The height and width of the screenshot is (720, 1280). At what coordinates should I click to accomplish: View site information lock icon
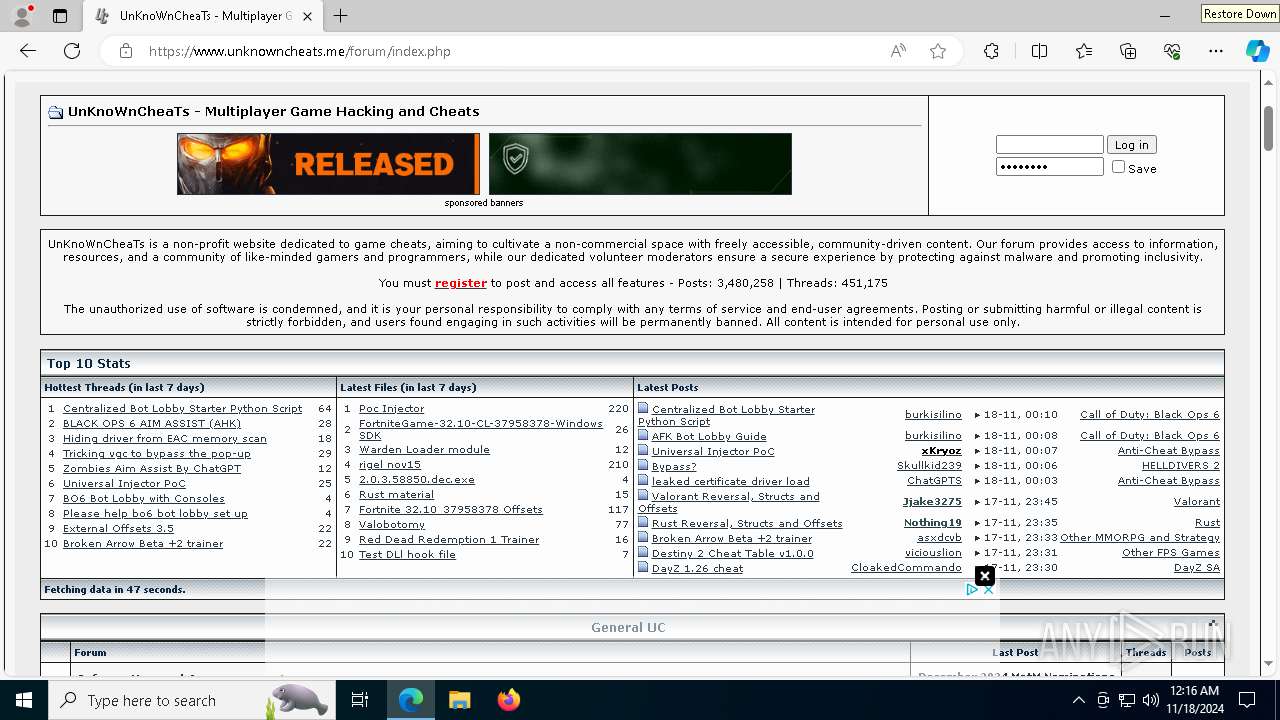[x=125, y=51]
